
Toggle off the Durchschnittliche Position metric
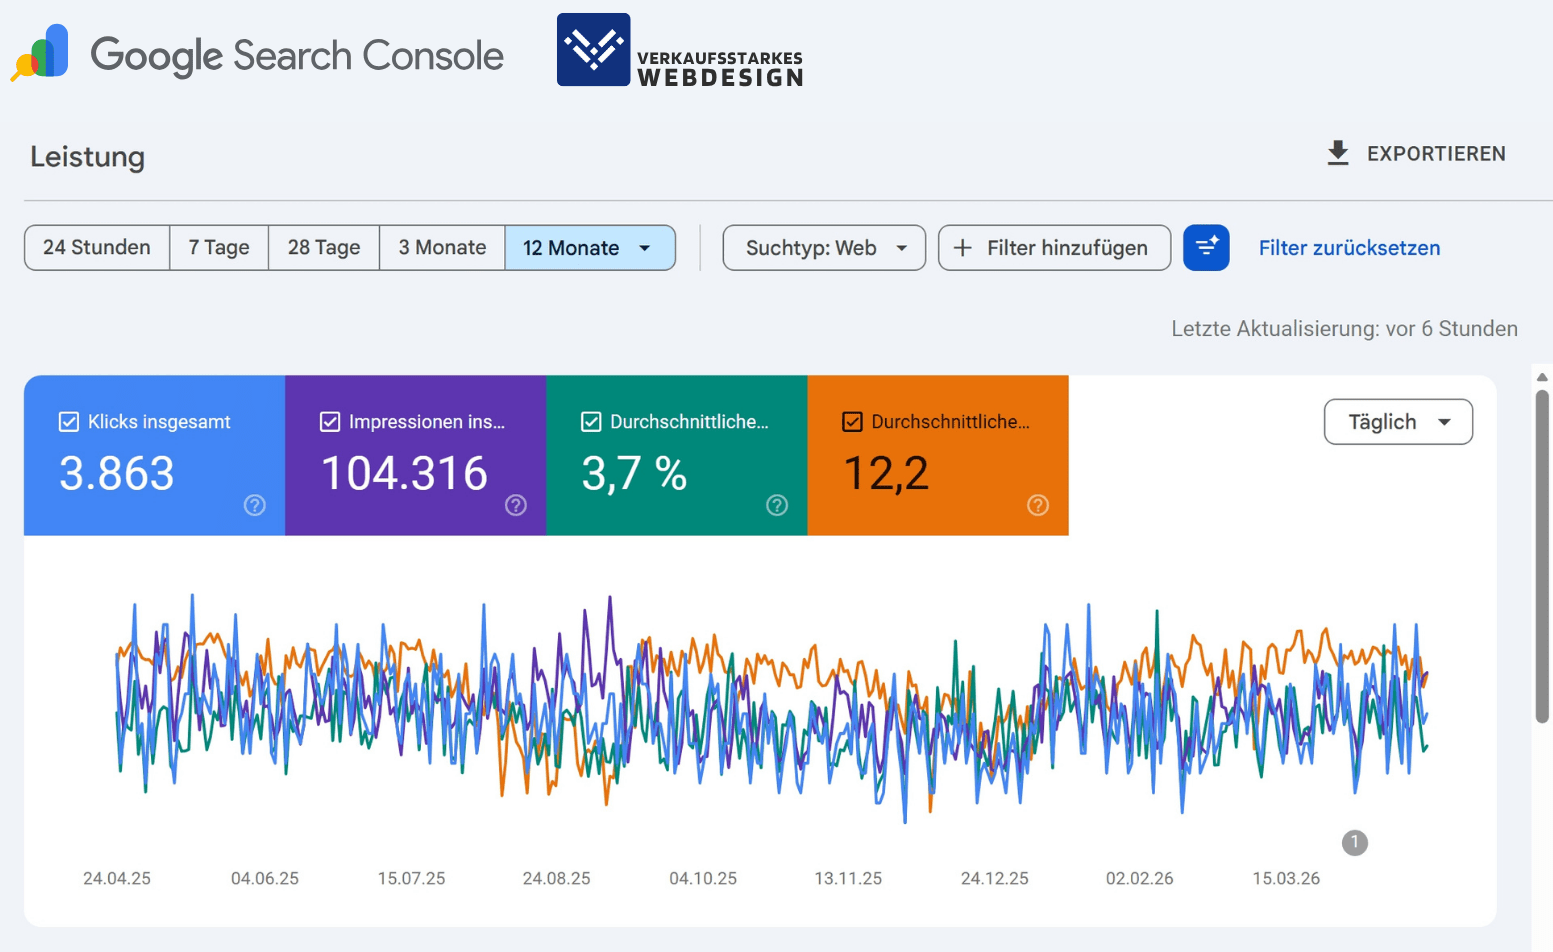tap(852, 421)
